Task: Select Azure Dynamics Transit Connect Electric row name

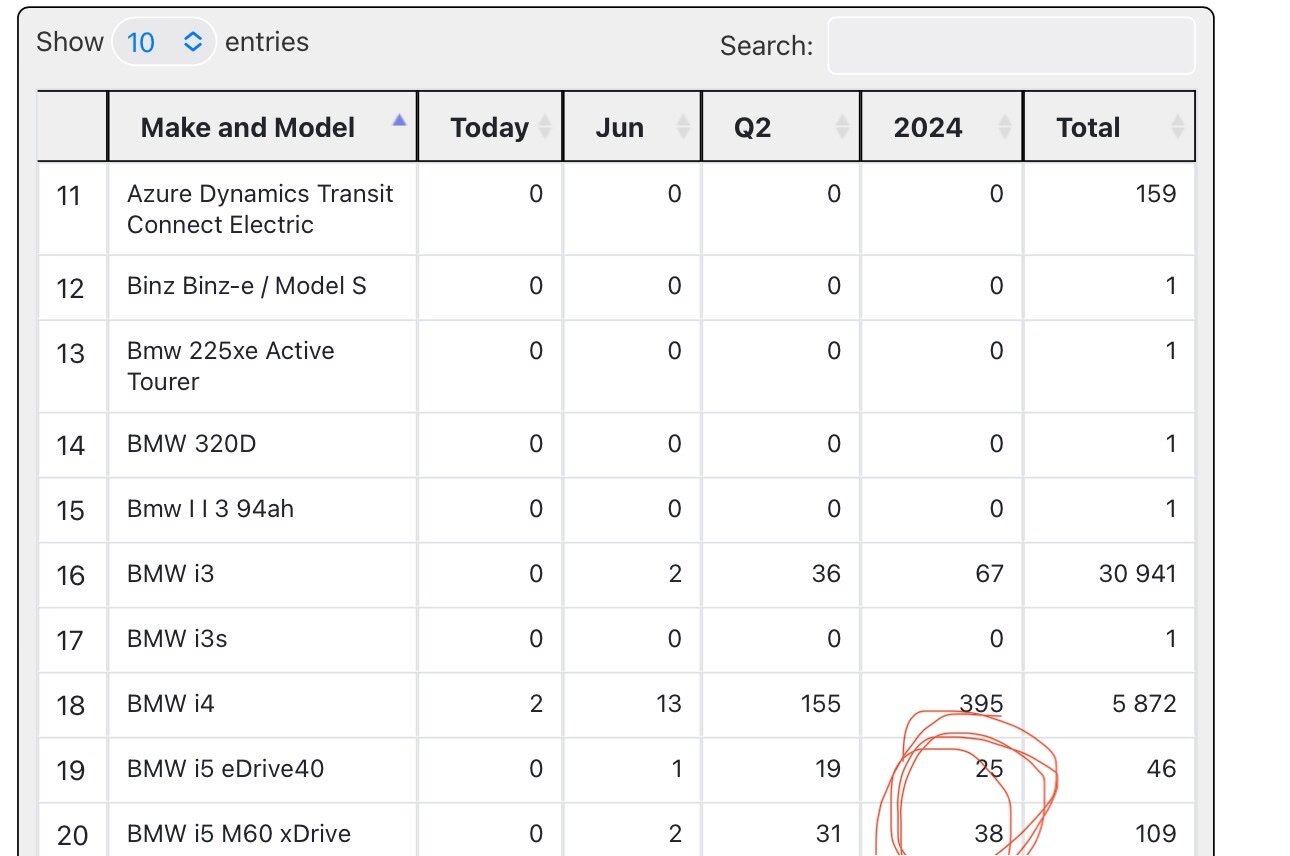Action: pos(260,209)
